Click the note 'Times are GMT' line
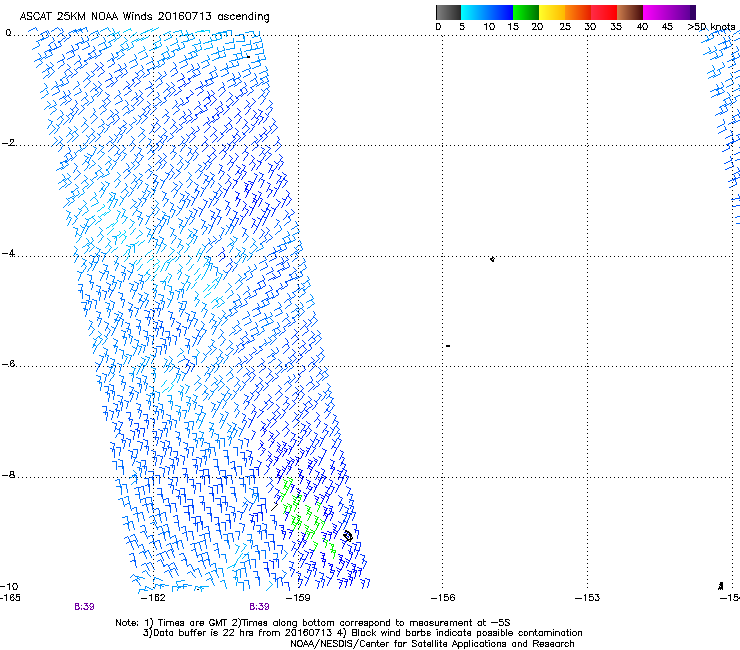The width and height of the screenshot is (740, 650). pos(313,623)
